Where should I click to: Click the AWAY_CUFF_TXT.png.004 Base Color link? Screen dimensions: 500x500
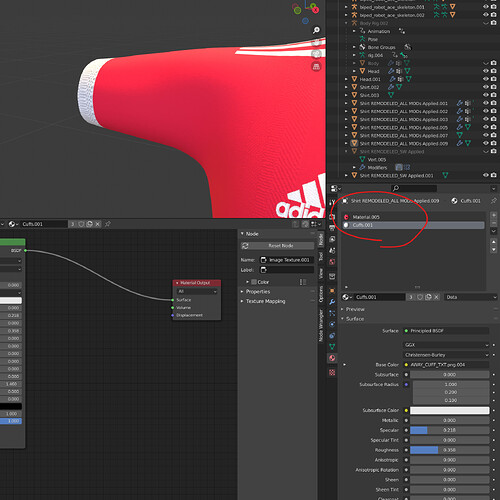click(x=446, y=365)
